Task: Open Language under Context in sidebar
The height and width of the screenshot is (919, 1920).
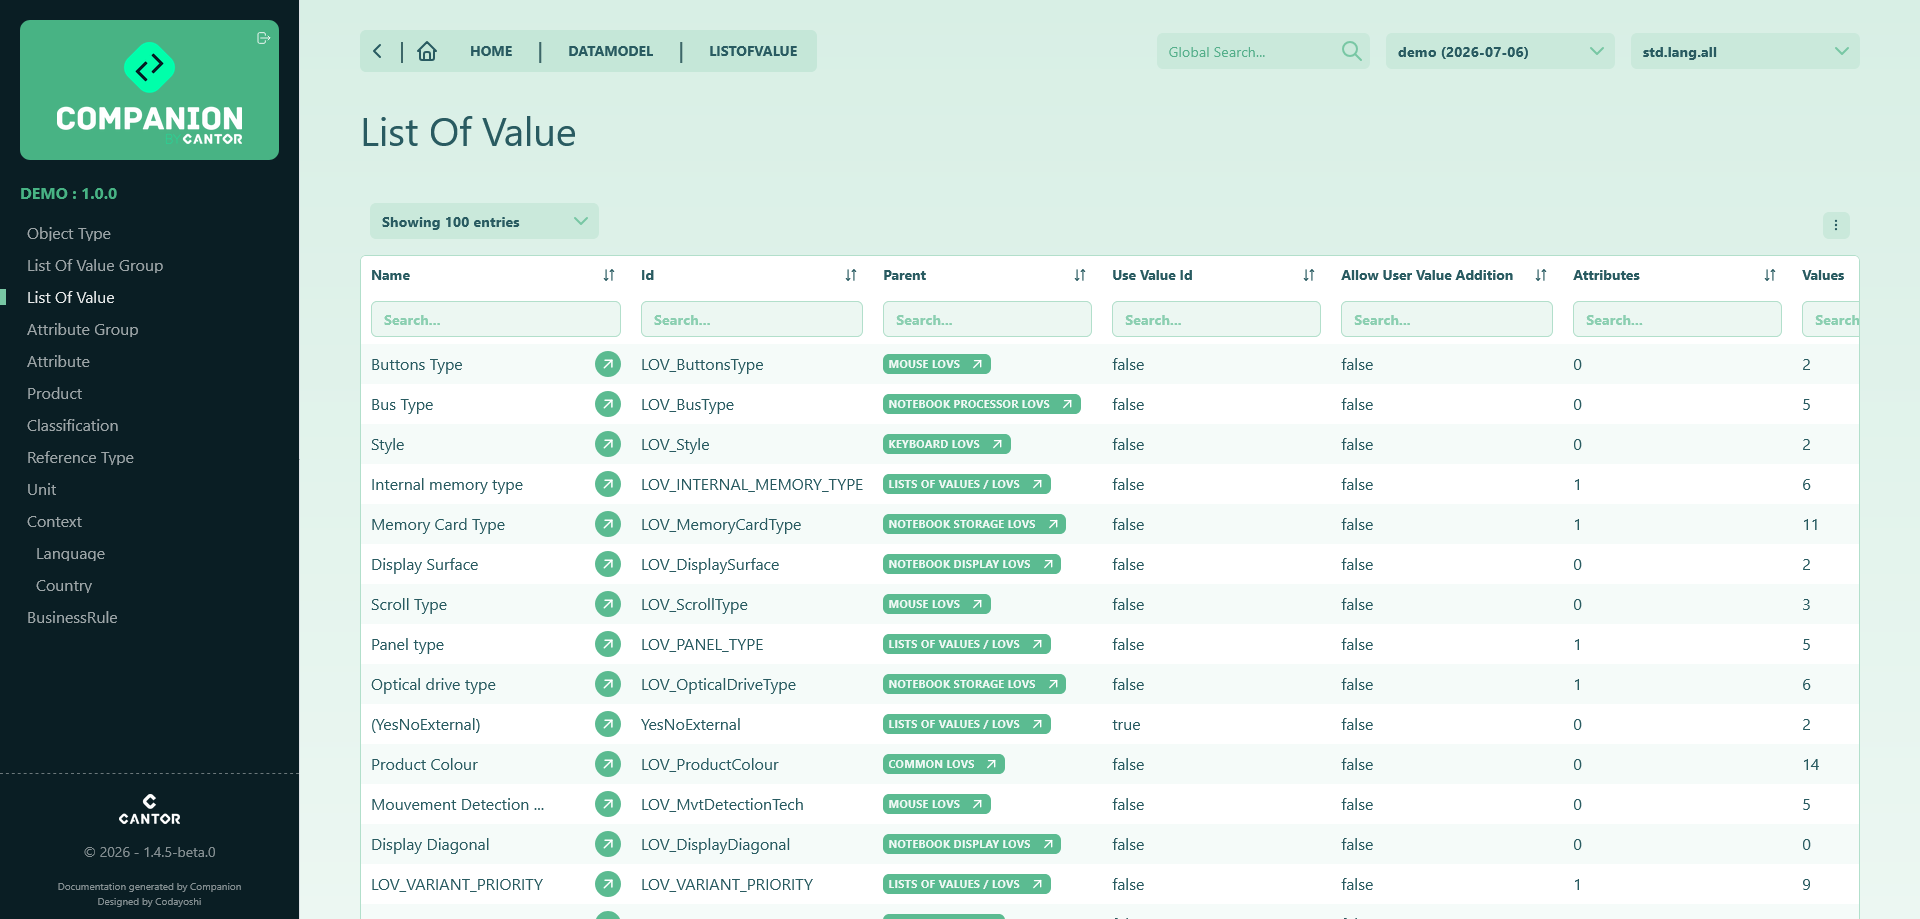Action: point(70,553)
